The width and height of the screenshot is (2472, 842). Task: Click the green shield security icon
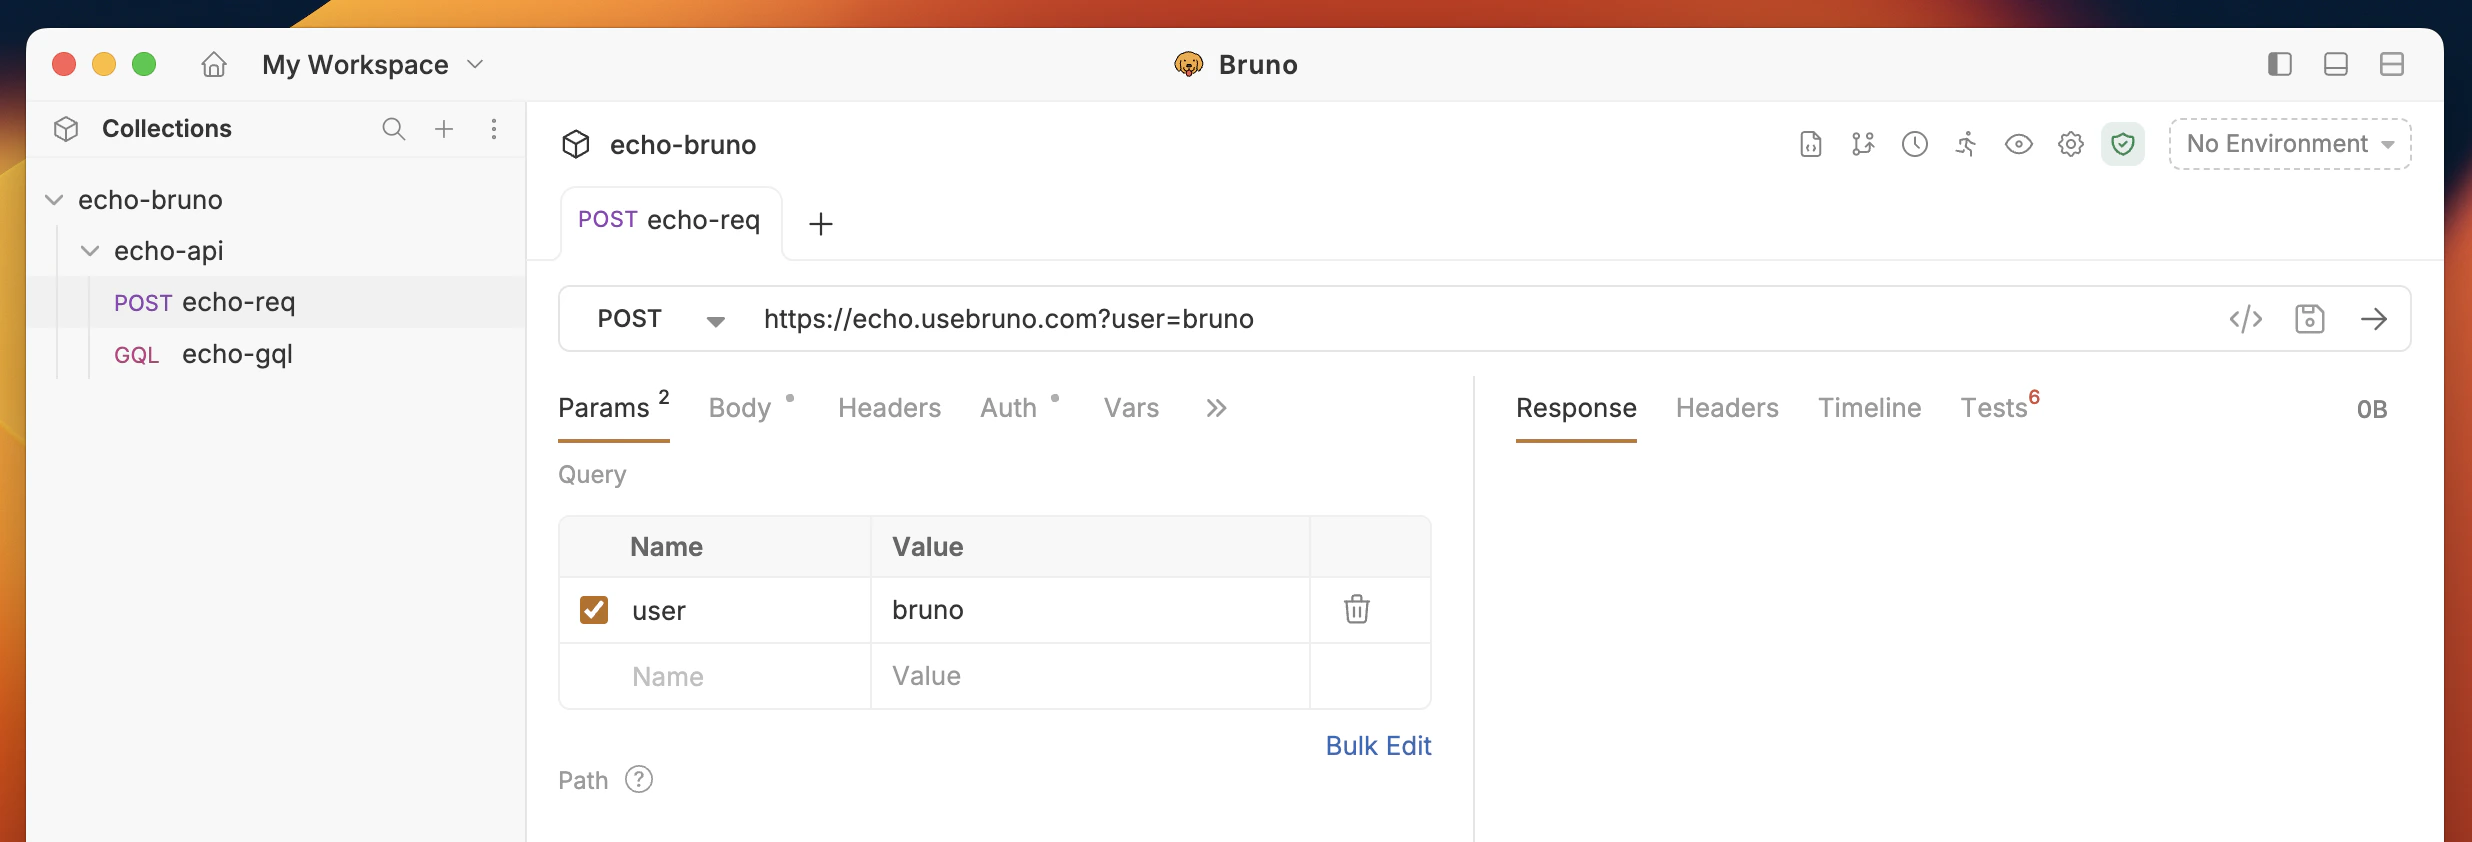pyautogui.click(x=2122, y=144)
